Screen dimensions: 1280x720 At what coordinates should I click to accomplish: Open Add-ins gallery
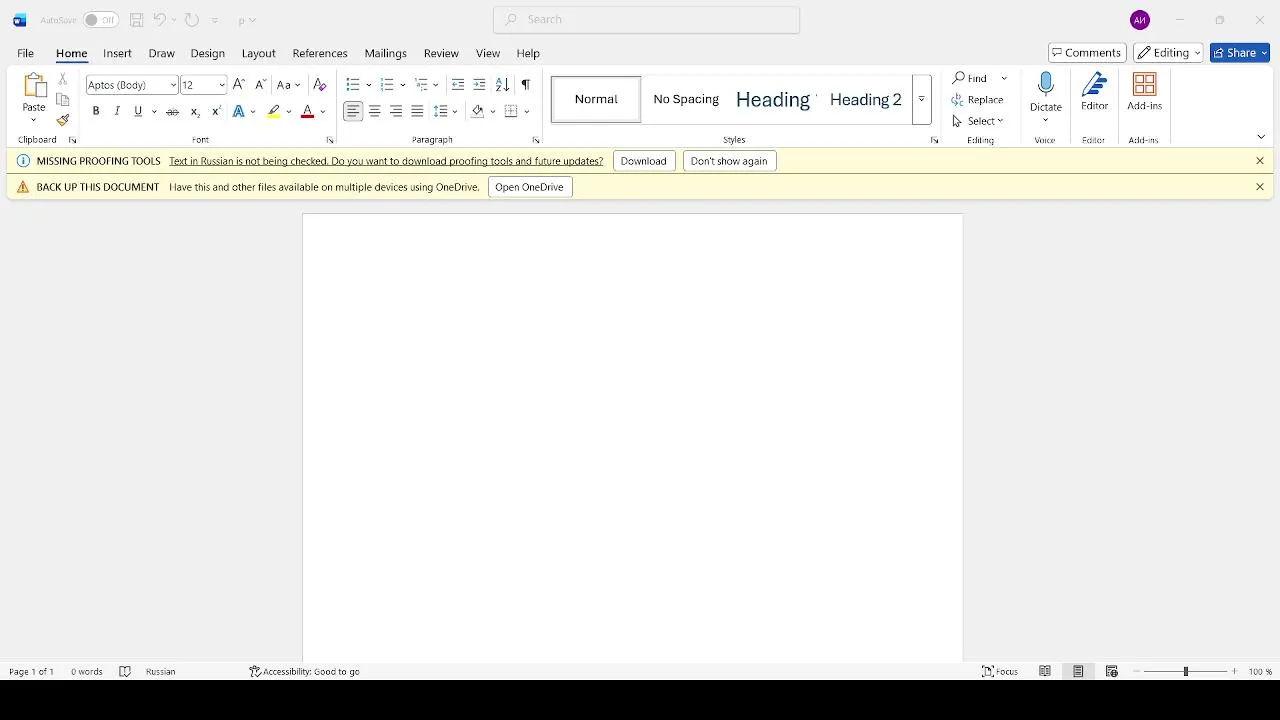(x=1144, y=92)
